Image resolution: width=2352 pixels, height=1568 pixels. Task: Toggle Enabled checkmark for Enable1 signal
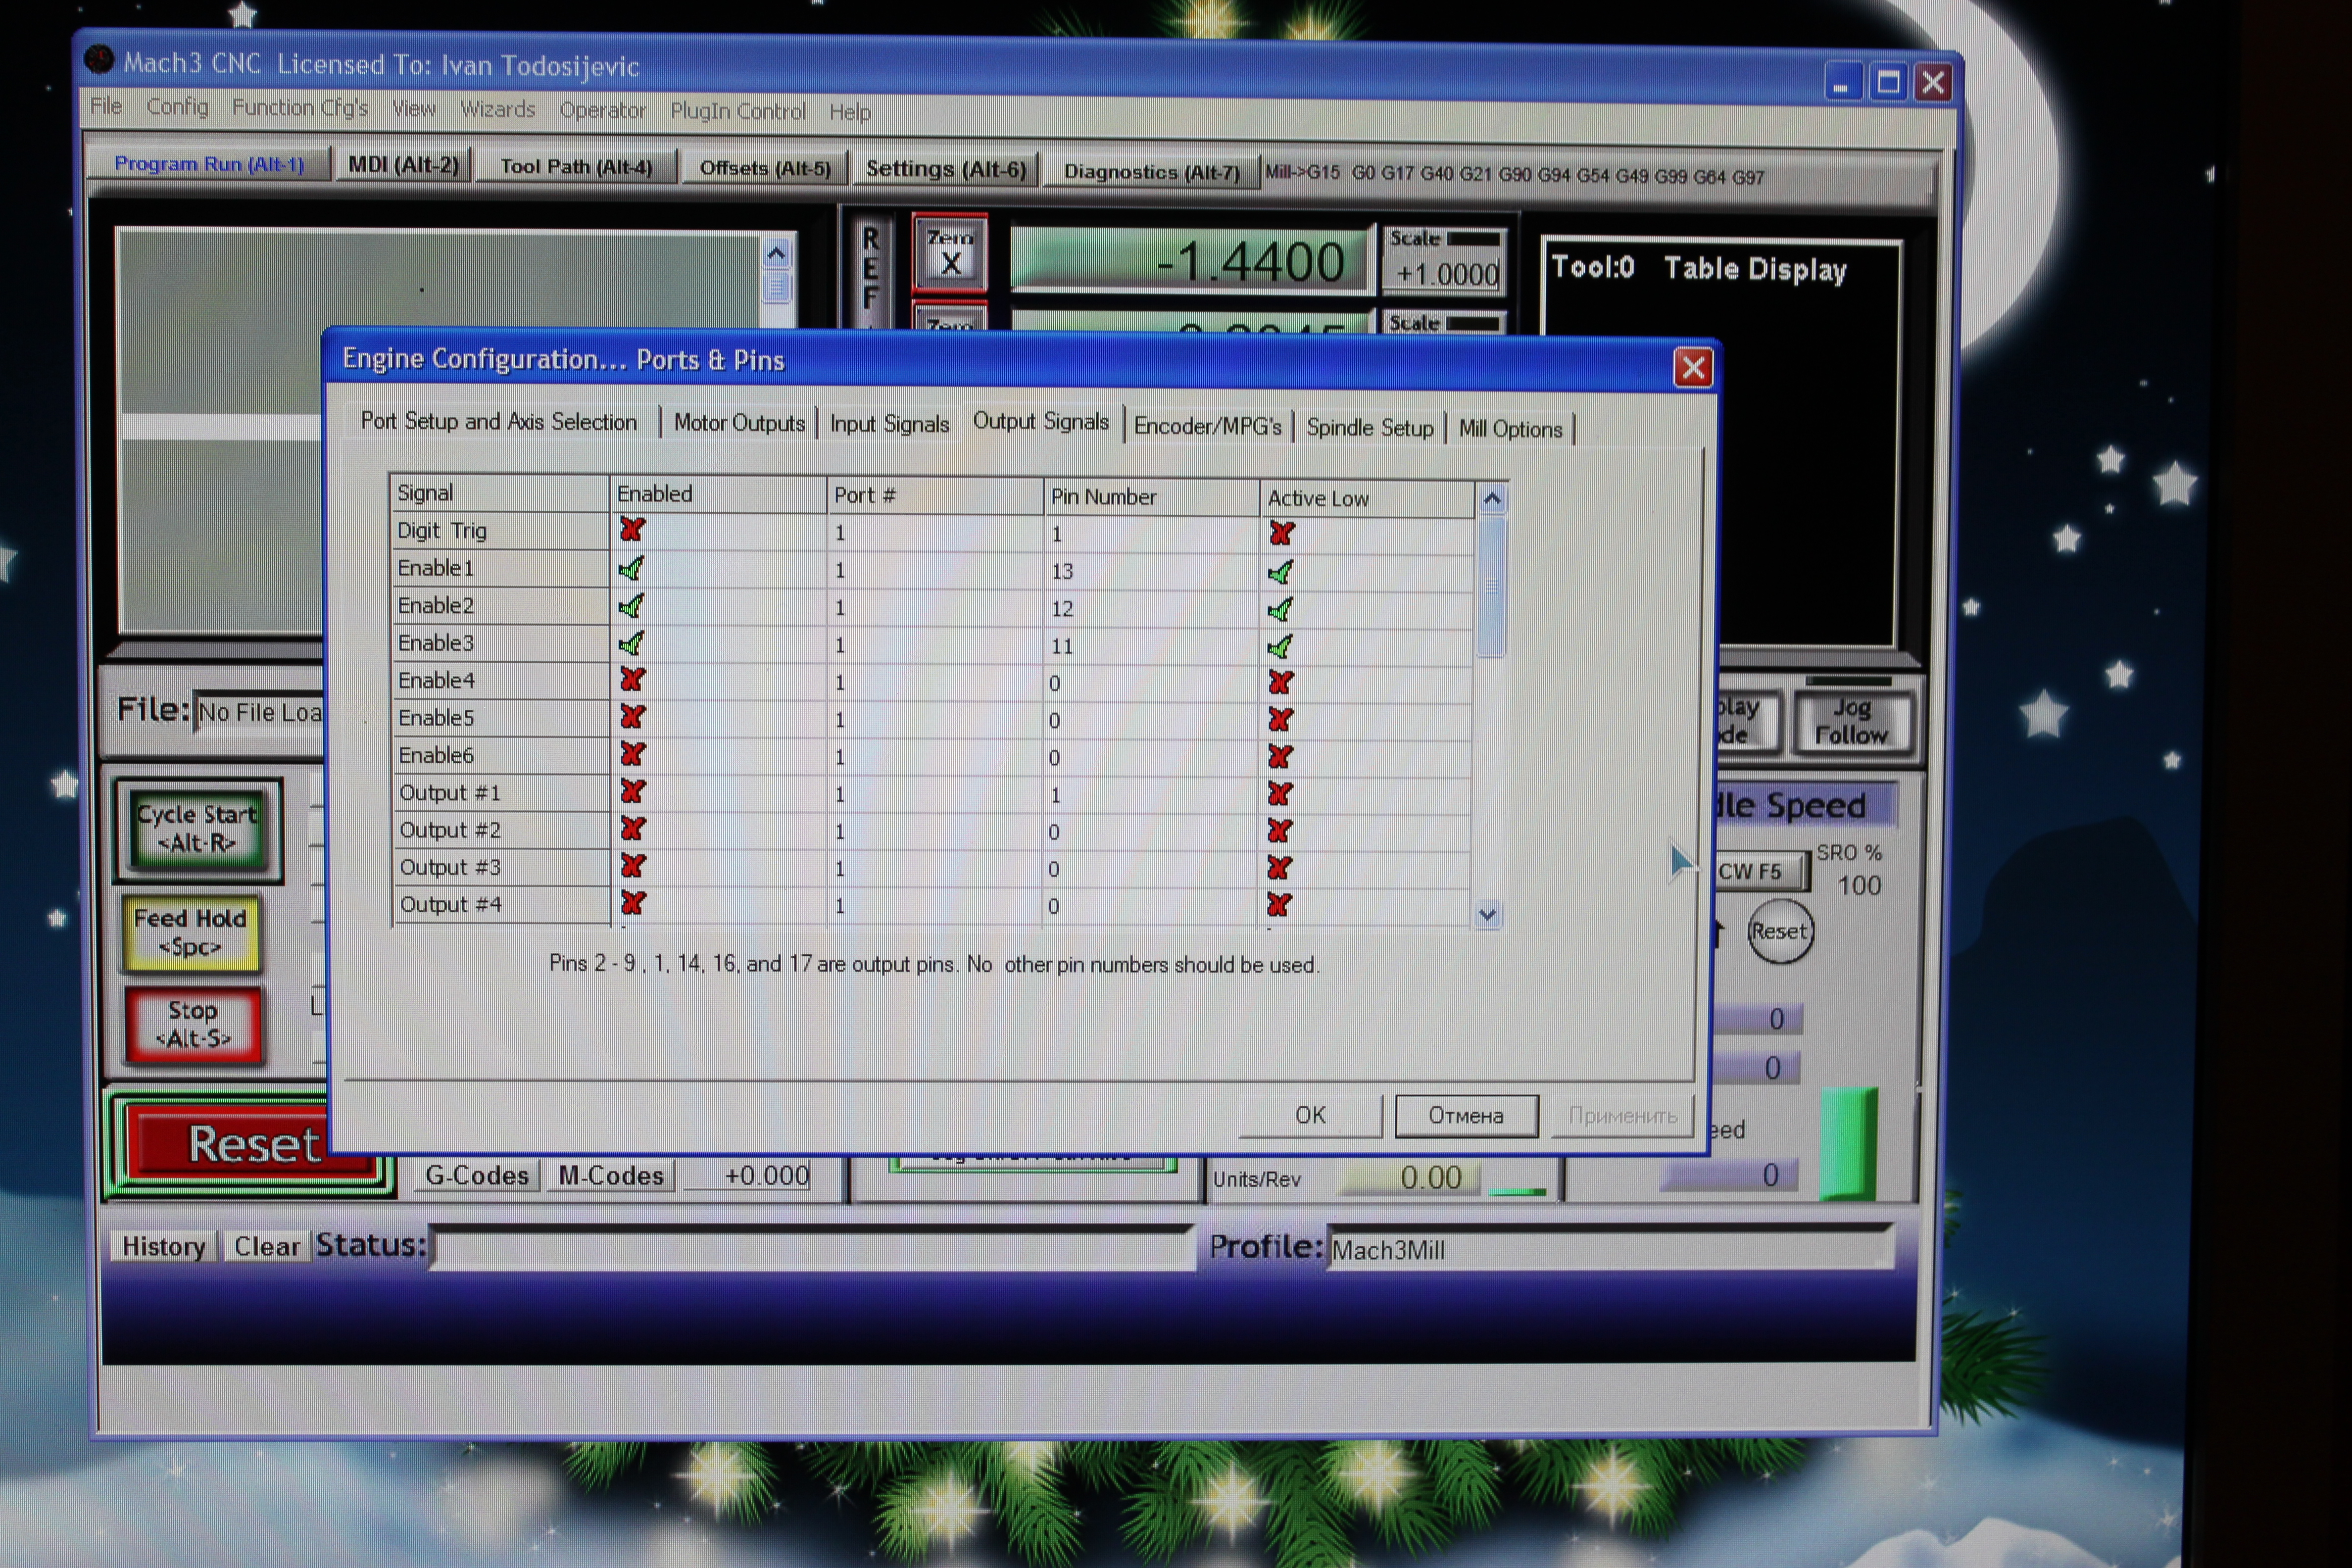(631, 569)
